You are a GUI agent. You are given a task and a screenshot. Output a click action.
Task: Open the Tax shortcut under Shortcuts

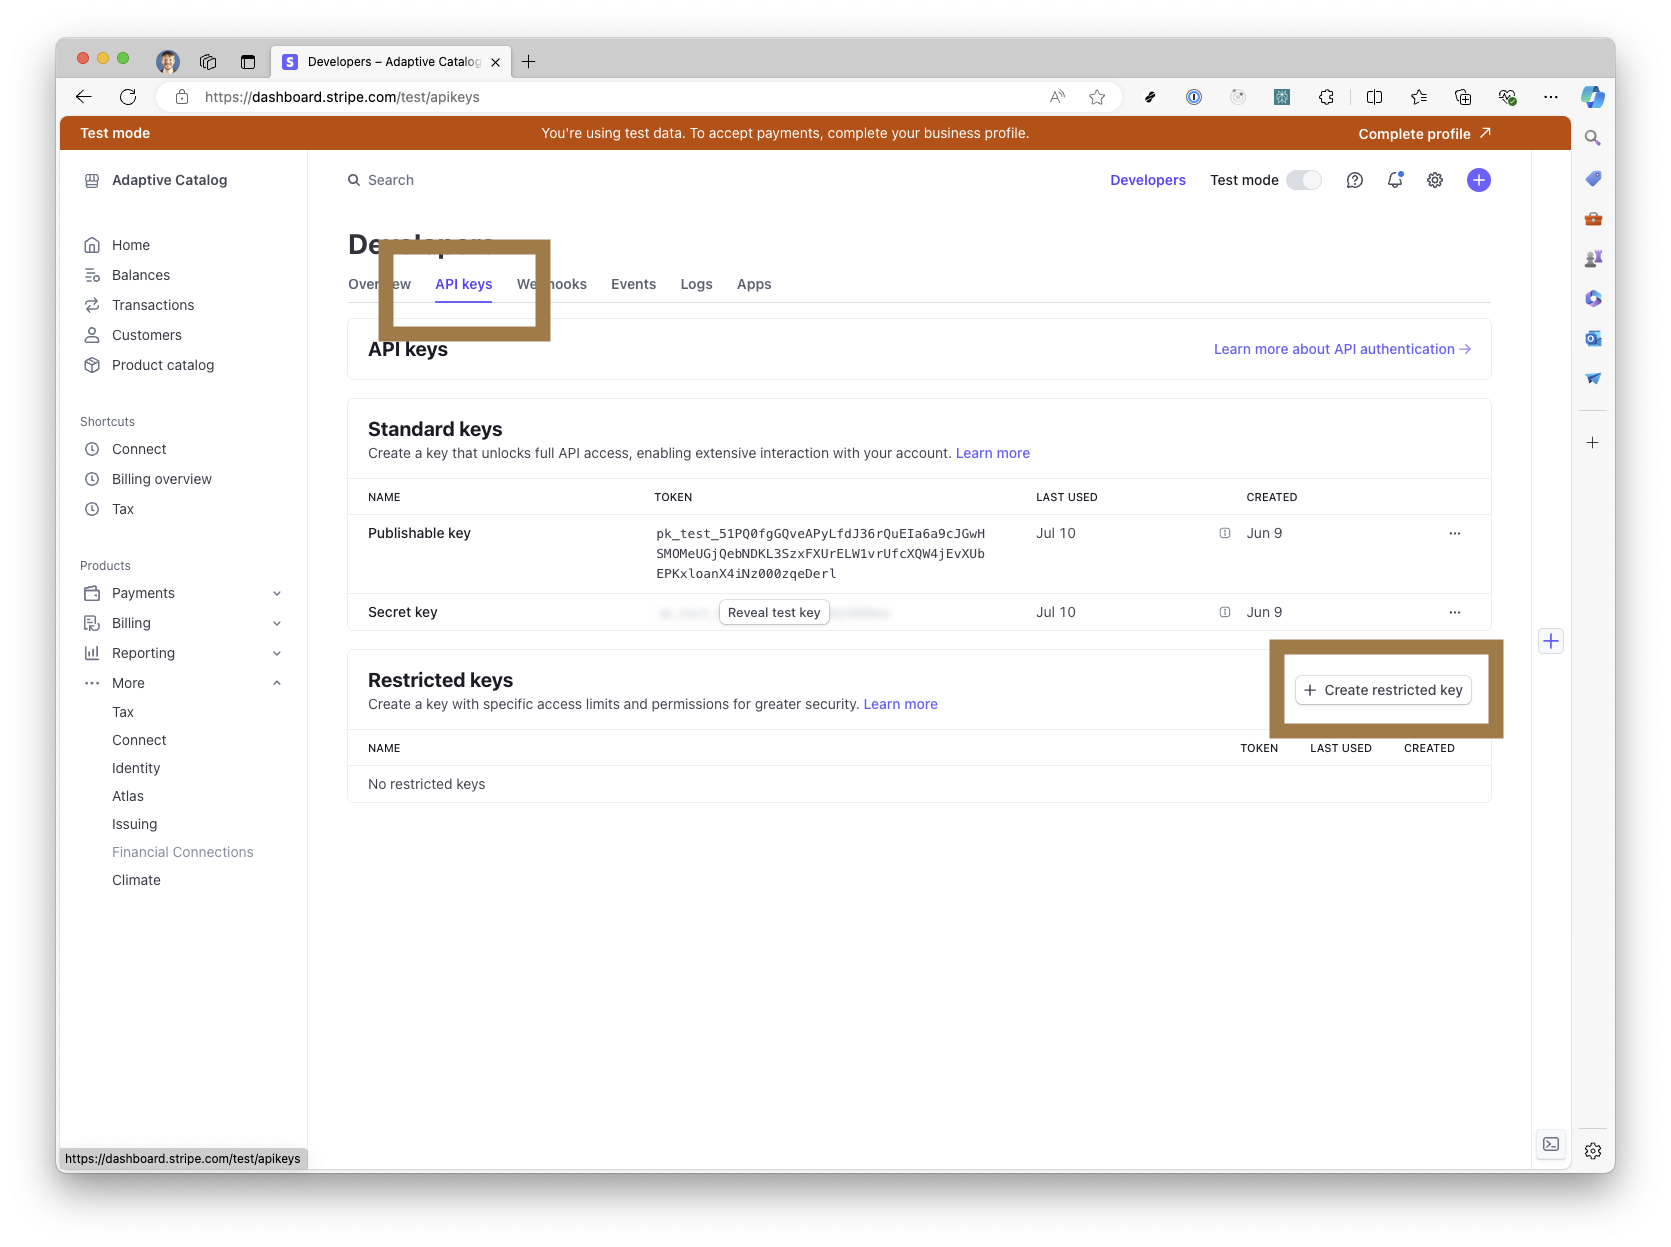[122, 509]
